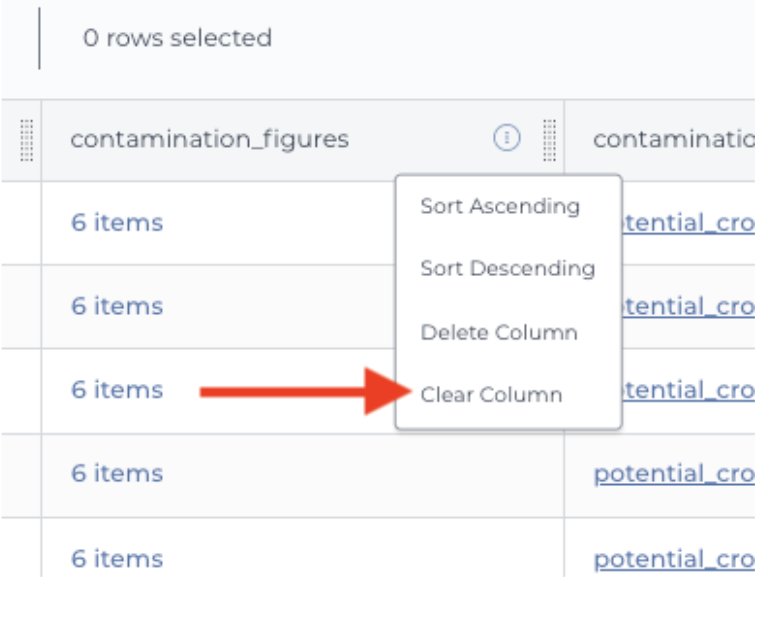Open the fourth row's 6 items link

coord(117,473)
